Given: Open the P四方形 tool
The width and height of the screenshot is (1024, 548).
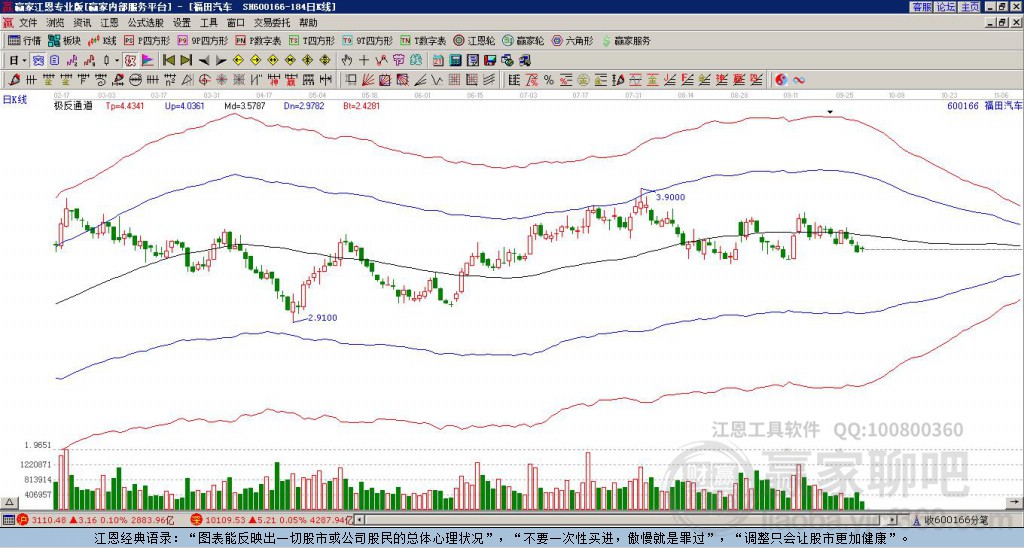Looking at the screenshot, I should coord(147,40).
